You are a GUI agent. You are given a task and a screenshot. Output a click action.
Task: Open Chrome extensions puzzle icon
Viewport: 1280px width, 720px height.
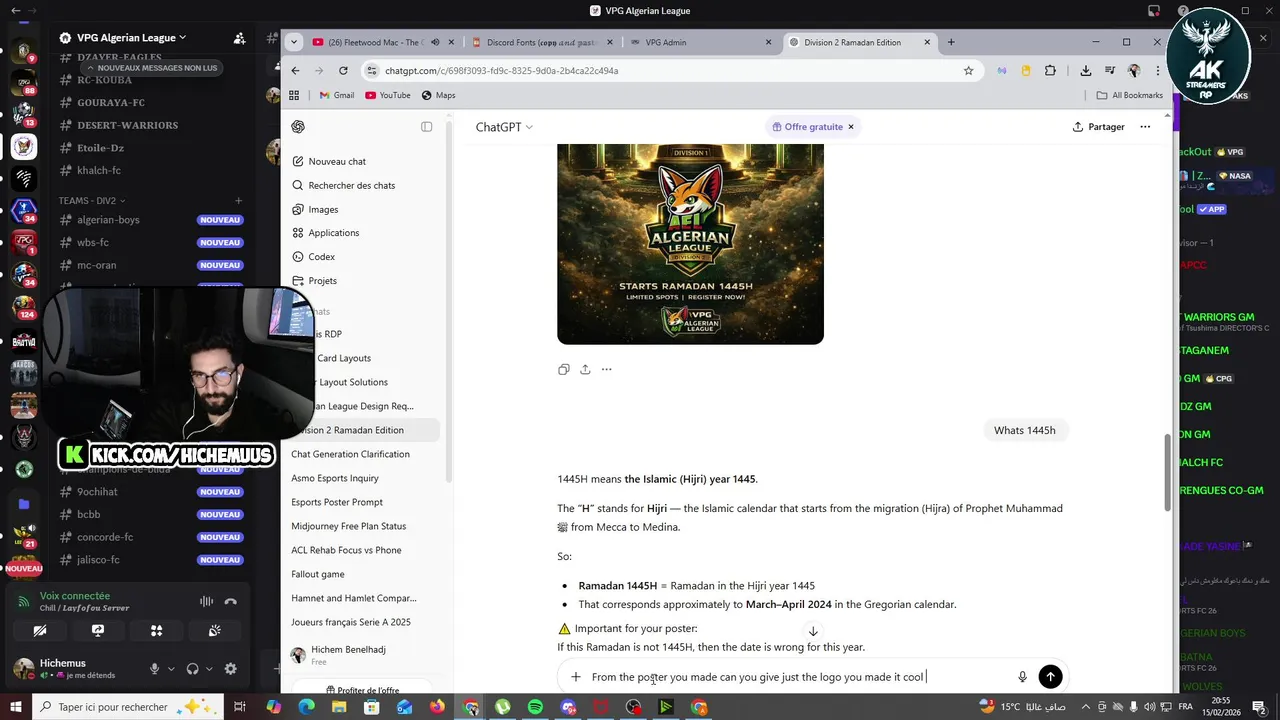(x=1050, y=71)
